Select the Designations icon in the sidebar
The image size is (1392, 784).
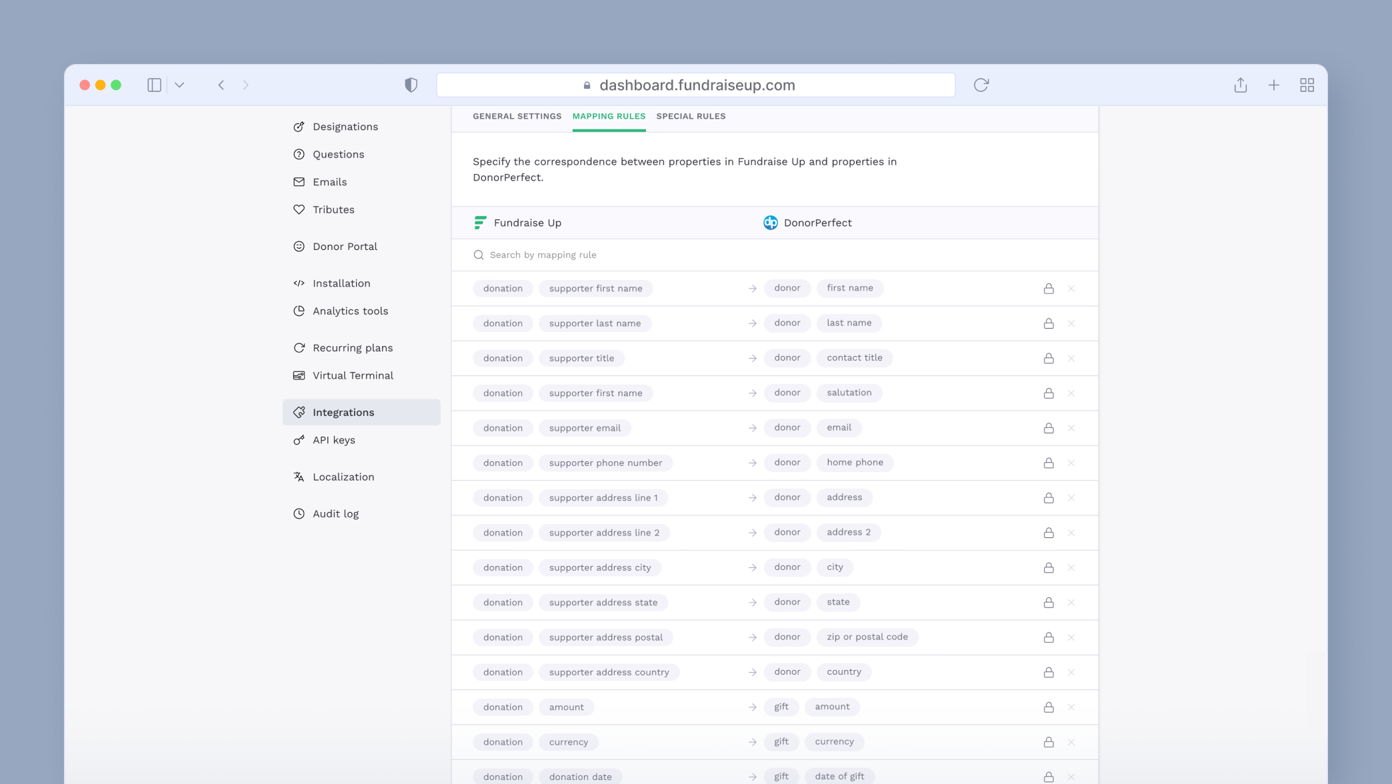(297, 126)
